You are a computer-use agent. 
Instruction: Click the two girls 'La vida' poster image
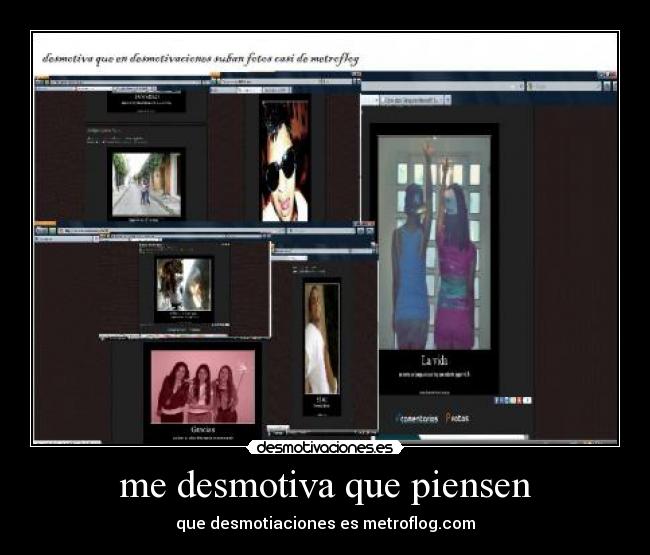tap(434, 242)
